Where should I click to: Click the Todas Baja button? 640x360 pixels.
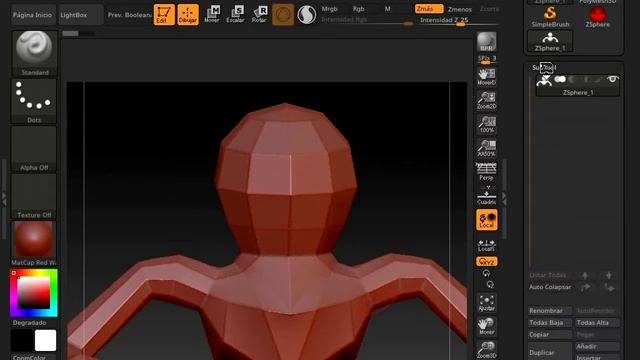(549, 322)
